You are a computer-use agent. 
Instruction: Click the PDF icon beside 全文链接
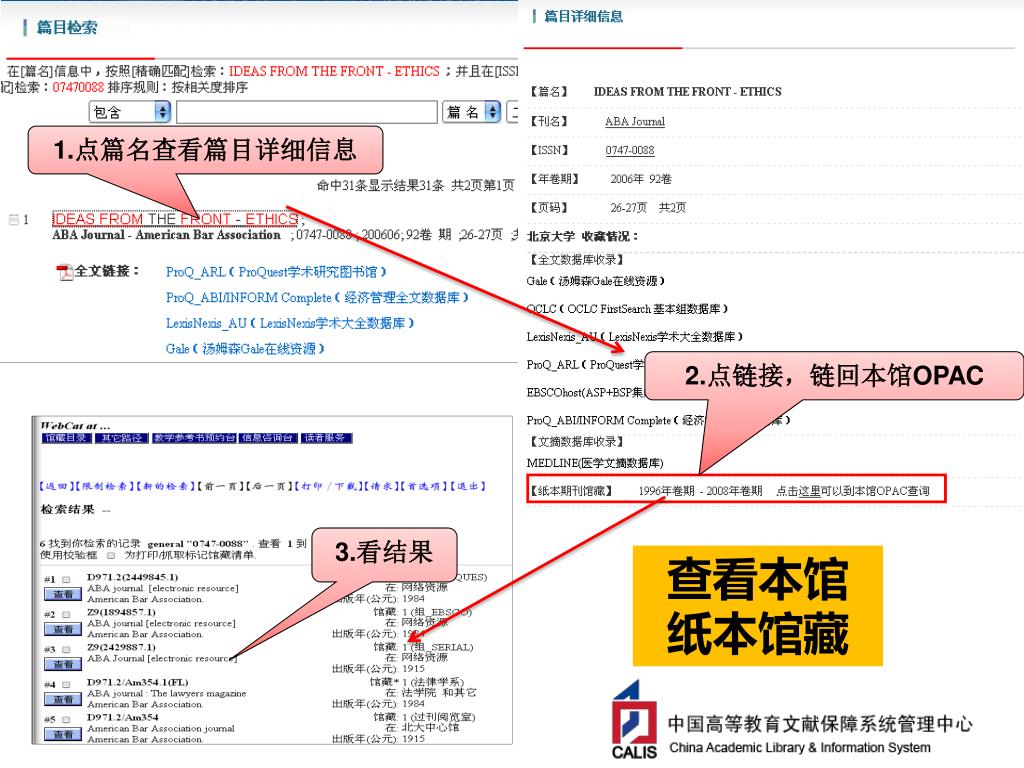click(65, 272)
